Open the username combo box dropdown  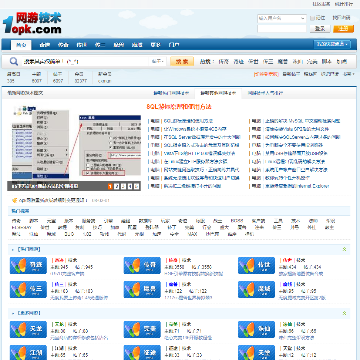[x=303, y=18]
